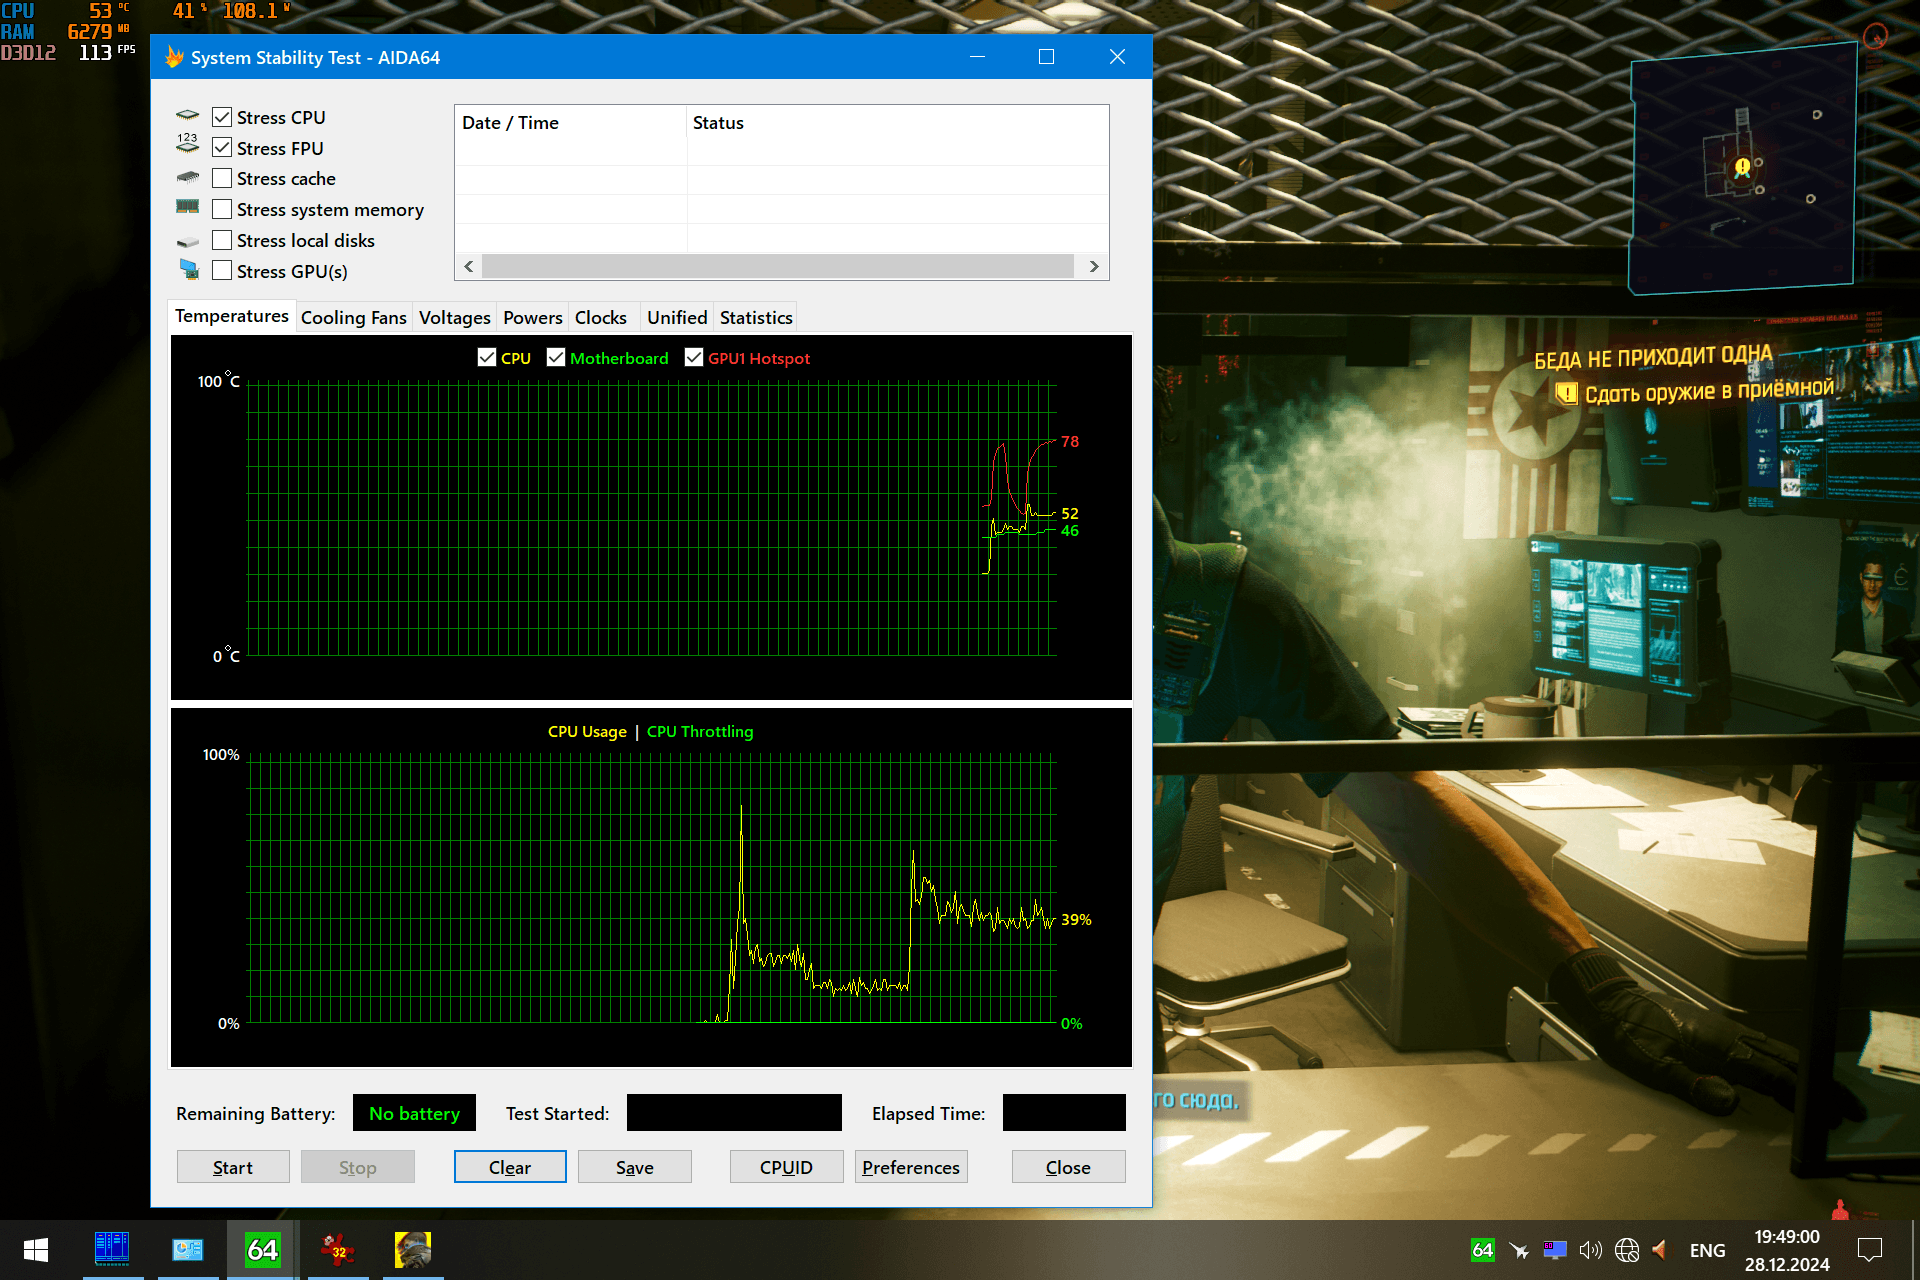Open the Clocks tab
Viewport: 1920px width, 1280px height.
coord(601,318)
